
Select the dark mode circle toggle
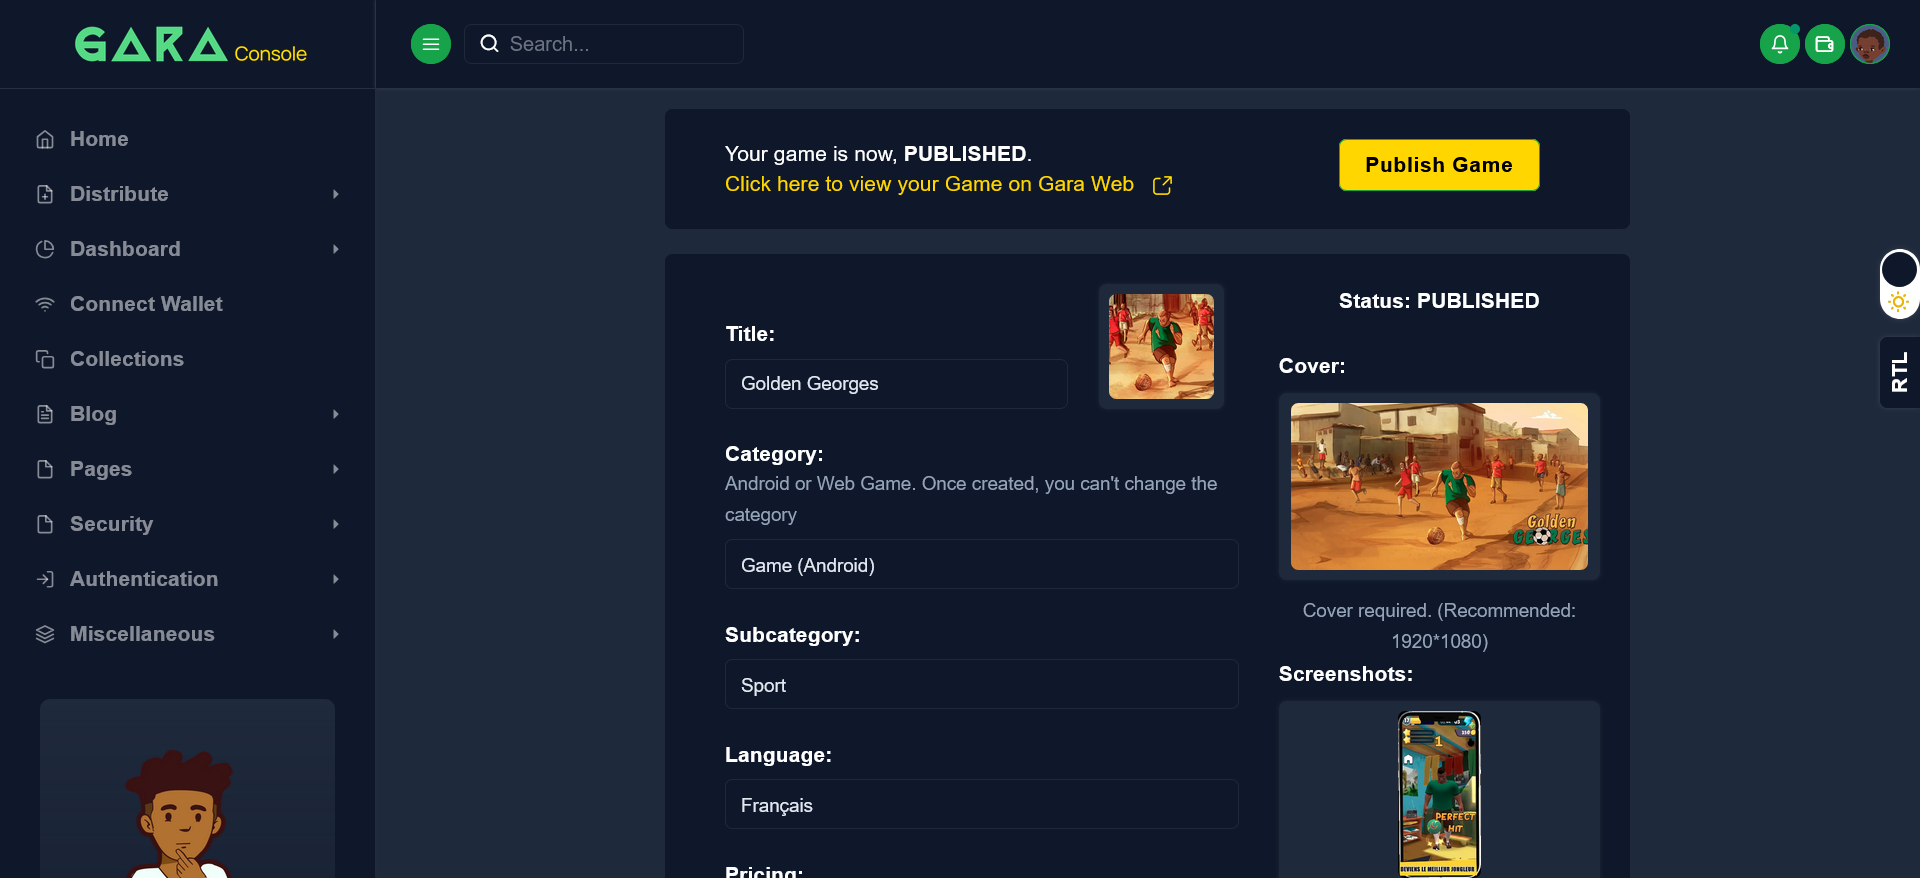pyautogui.click(x=1899, y=269)
